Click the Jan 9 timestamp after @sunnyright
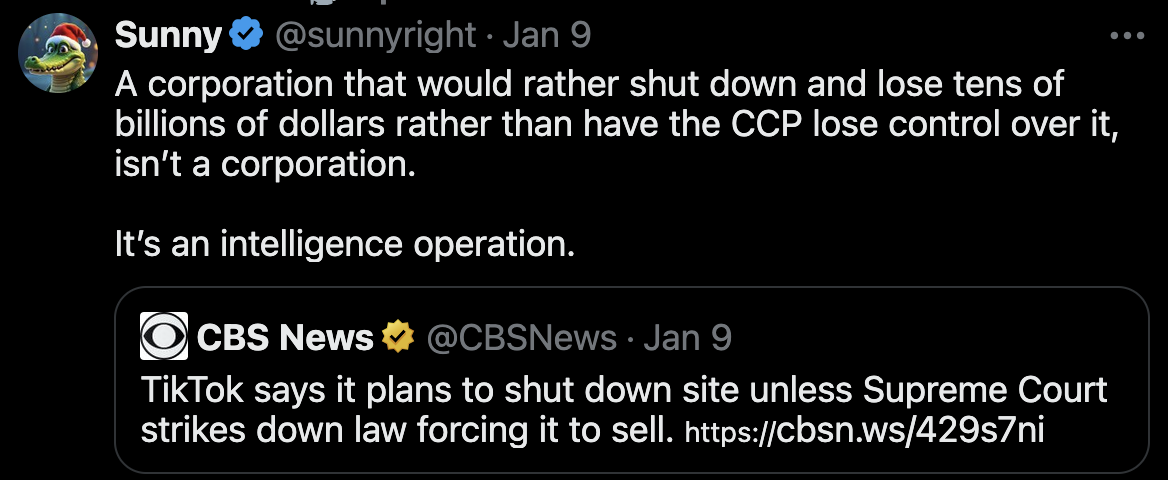Image resolution: width=1168 pixels, height=480 pixels. (546, 37)
